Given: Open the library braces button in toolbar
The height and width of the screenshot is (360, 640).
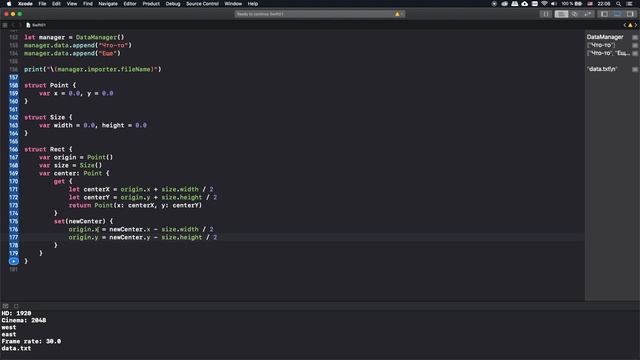Looking at the screenshot, I should pos(546,14).
